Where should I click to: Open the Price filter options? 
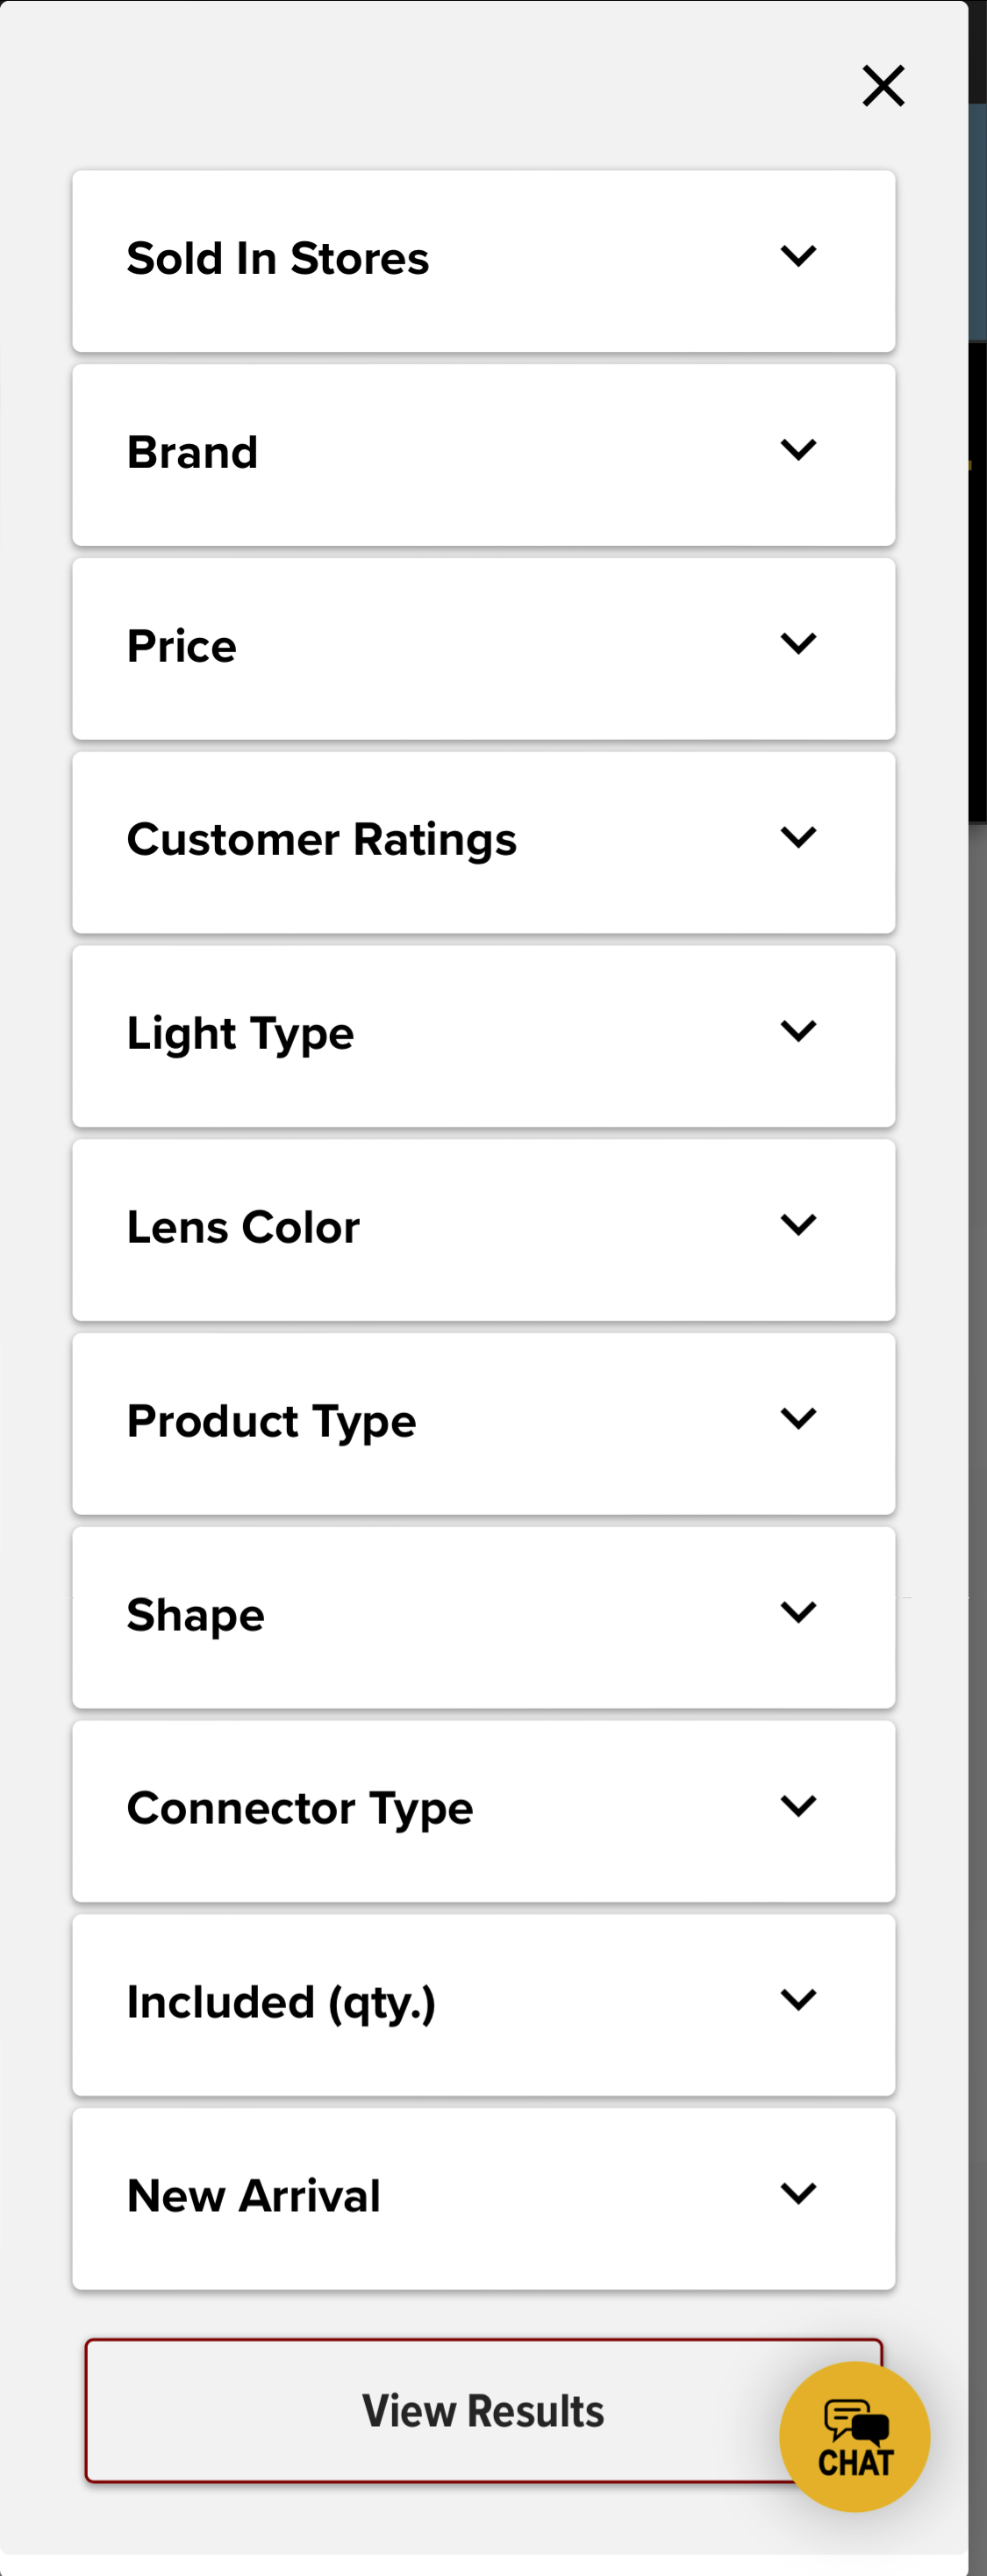coord(484,646)
